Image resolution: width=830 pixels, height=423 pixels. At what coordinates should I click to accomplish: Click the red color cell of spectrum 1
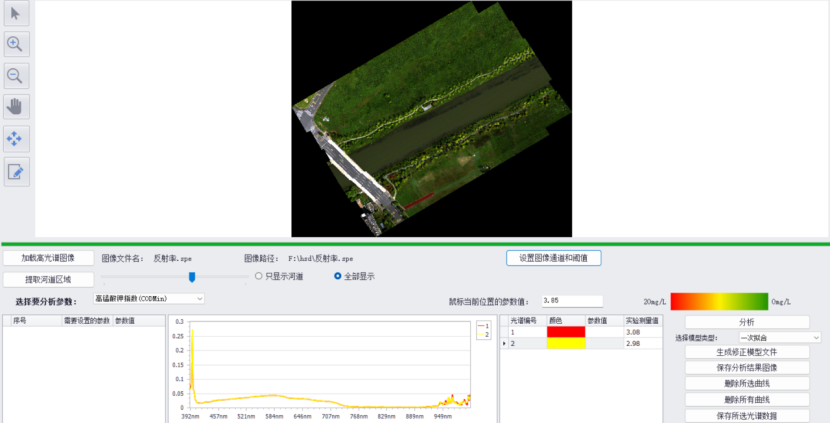click(x=565, y=332)
